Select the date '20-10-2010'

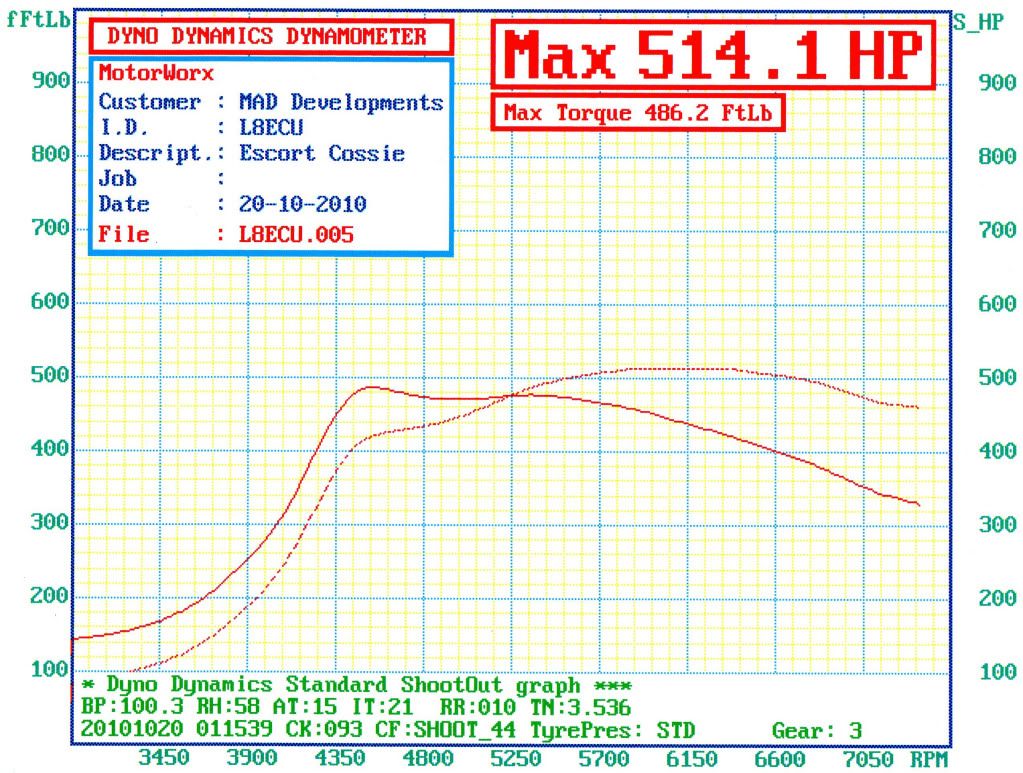click(x=302, y=204)
